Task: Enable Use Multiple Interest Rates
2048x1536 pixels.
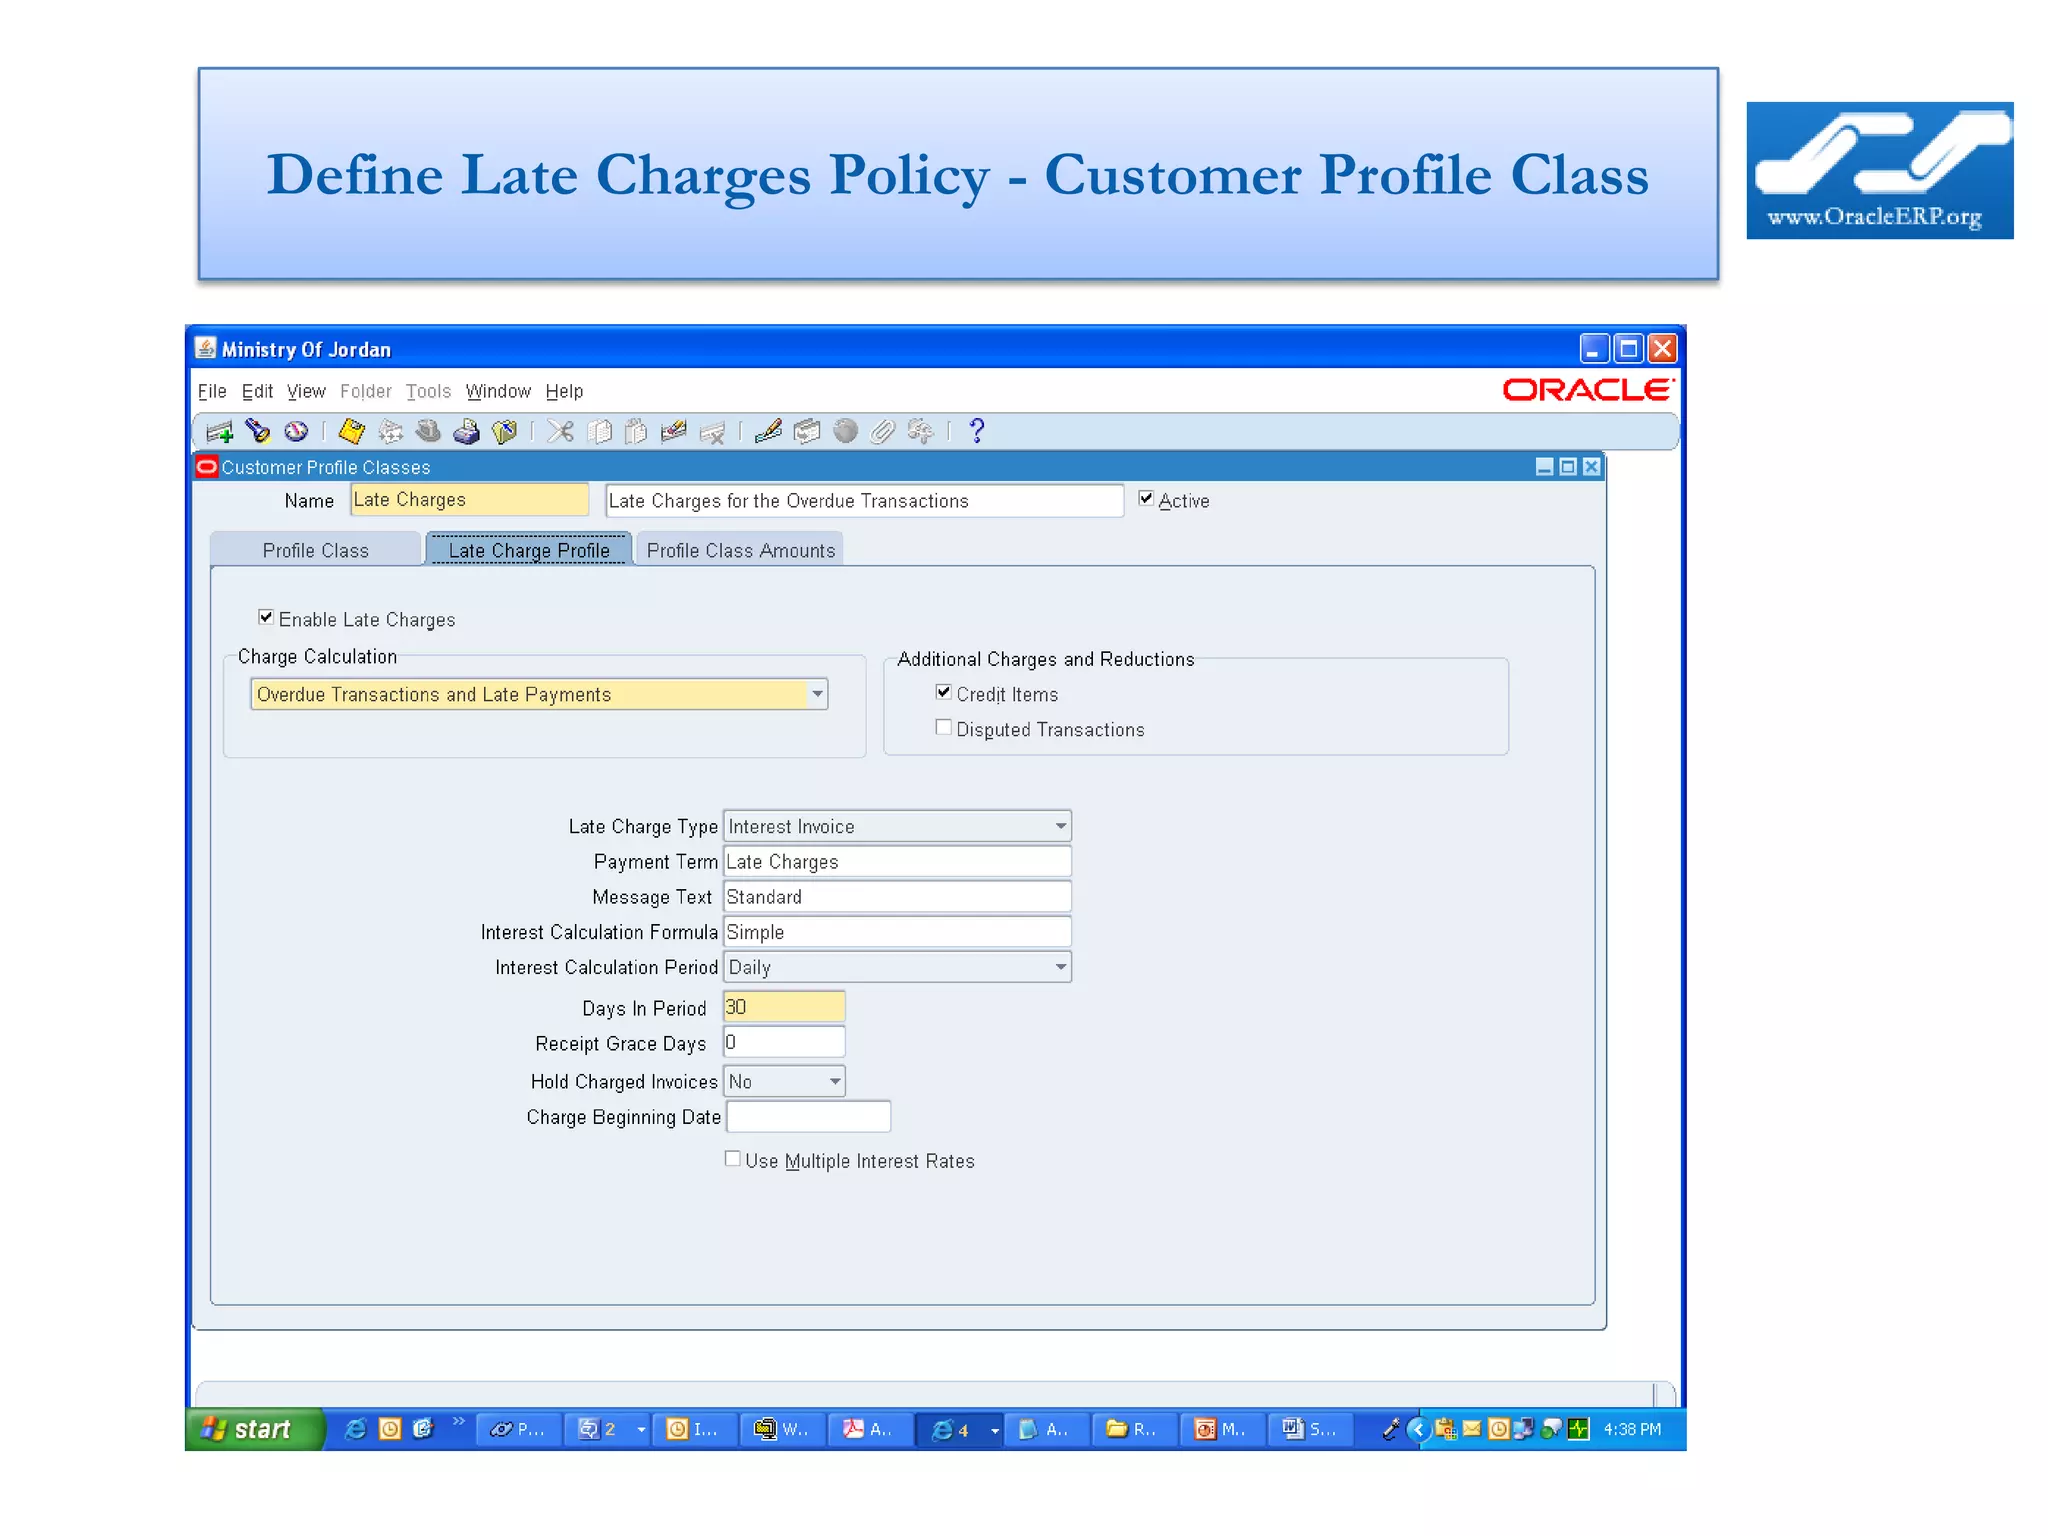Action: coord(733,1158)
